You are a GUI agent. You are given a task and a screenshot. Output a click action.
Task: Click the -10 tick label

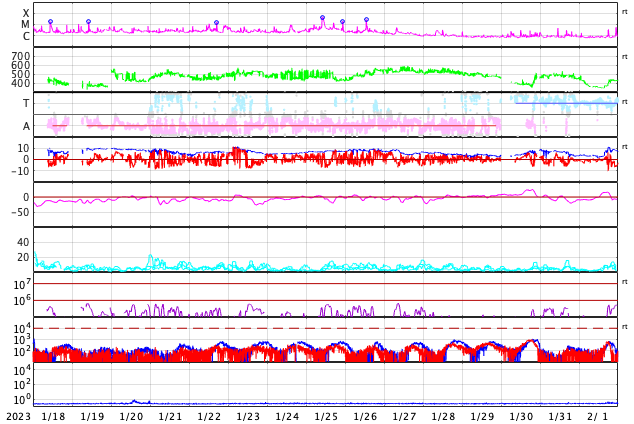coord(20,171)
